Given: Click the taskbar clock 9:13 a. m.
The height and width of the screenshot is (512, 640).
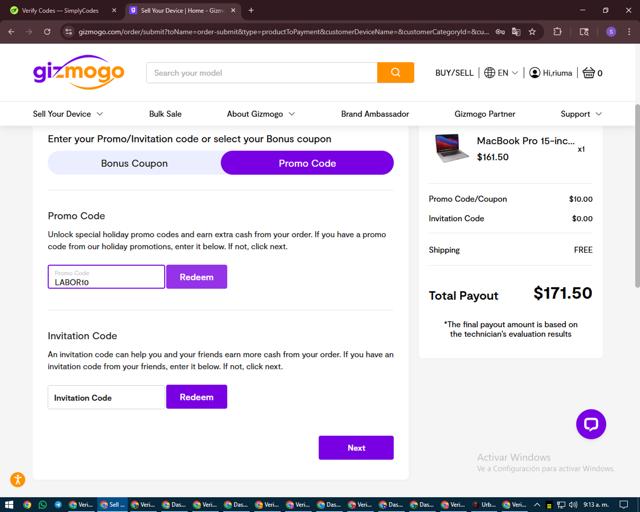Looking at the screenshot, I should tap(596, 505).
